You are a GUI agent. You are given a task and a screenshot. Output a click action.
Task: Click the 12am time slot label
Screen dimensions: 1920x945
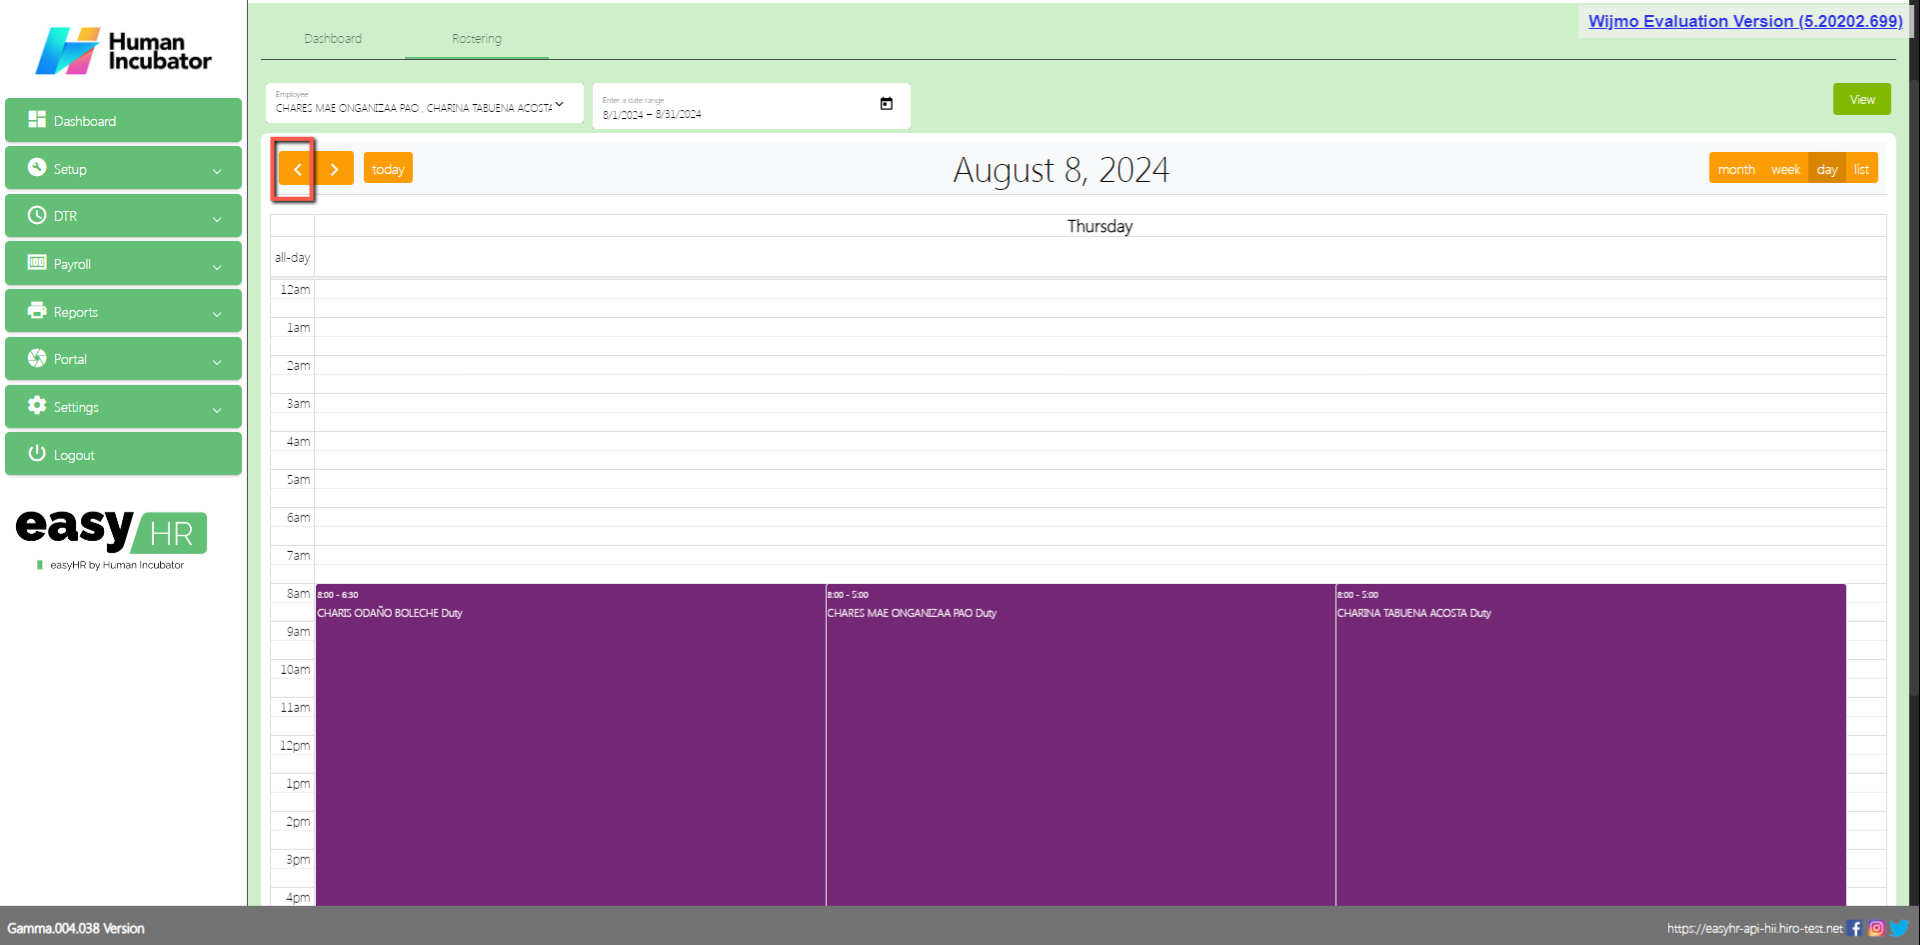(x=295, y=289)
